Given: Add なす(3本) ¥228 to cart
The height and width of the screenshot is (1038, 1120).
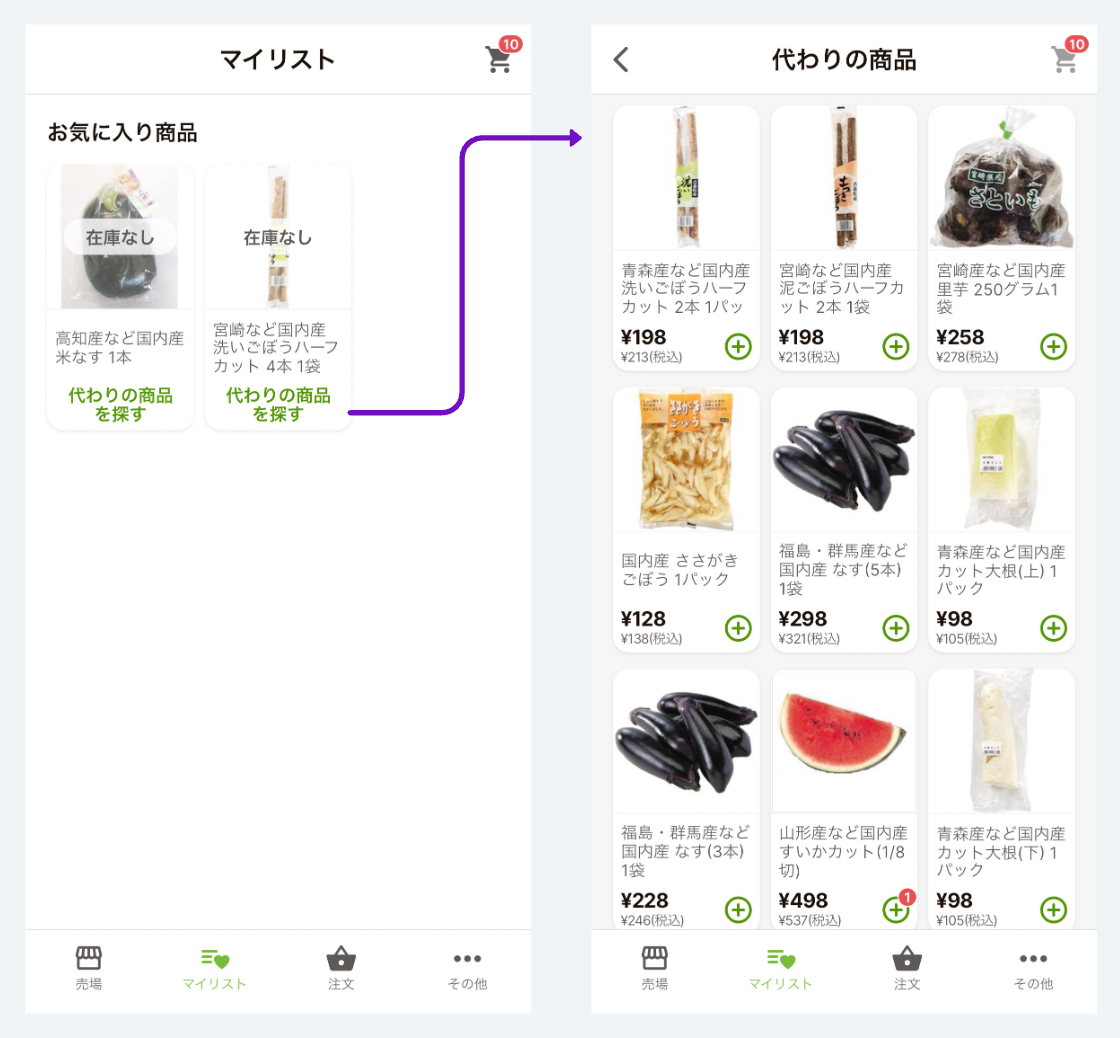Looking at the screenshot, I should (738, 909).
